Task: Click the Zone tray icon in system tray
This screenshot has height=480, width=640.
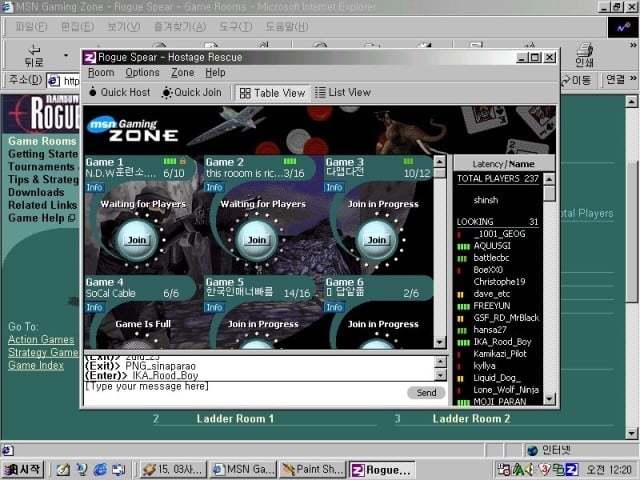Action: point(572,470)
